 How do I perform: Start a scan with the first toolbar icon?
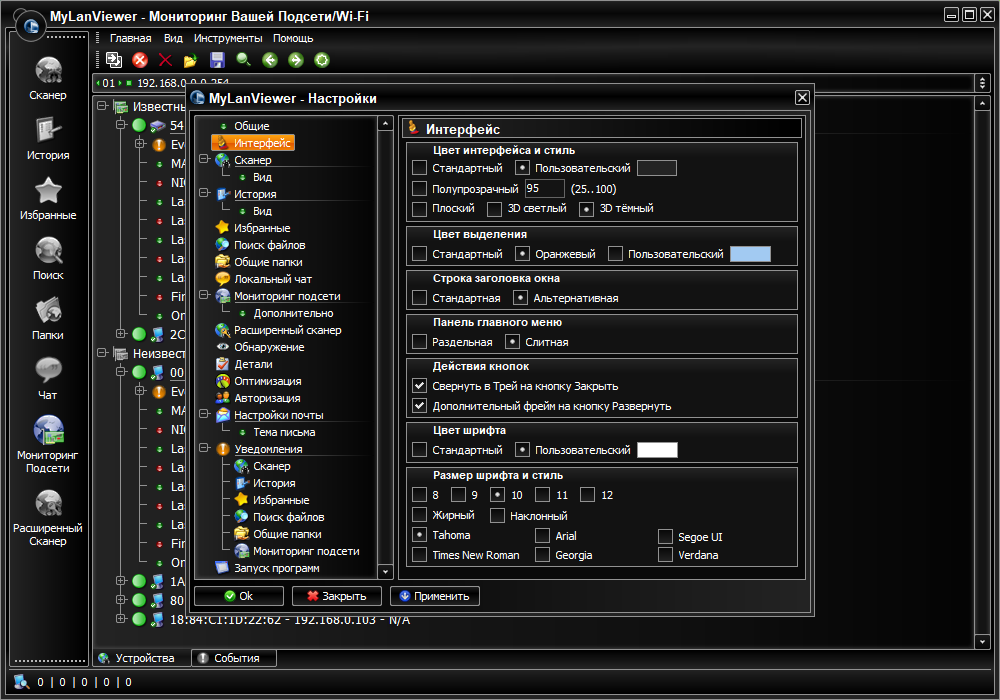pos(114,60)
